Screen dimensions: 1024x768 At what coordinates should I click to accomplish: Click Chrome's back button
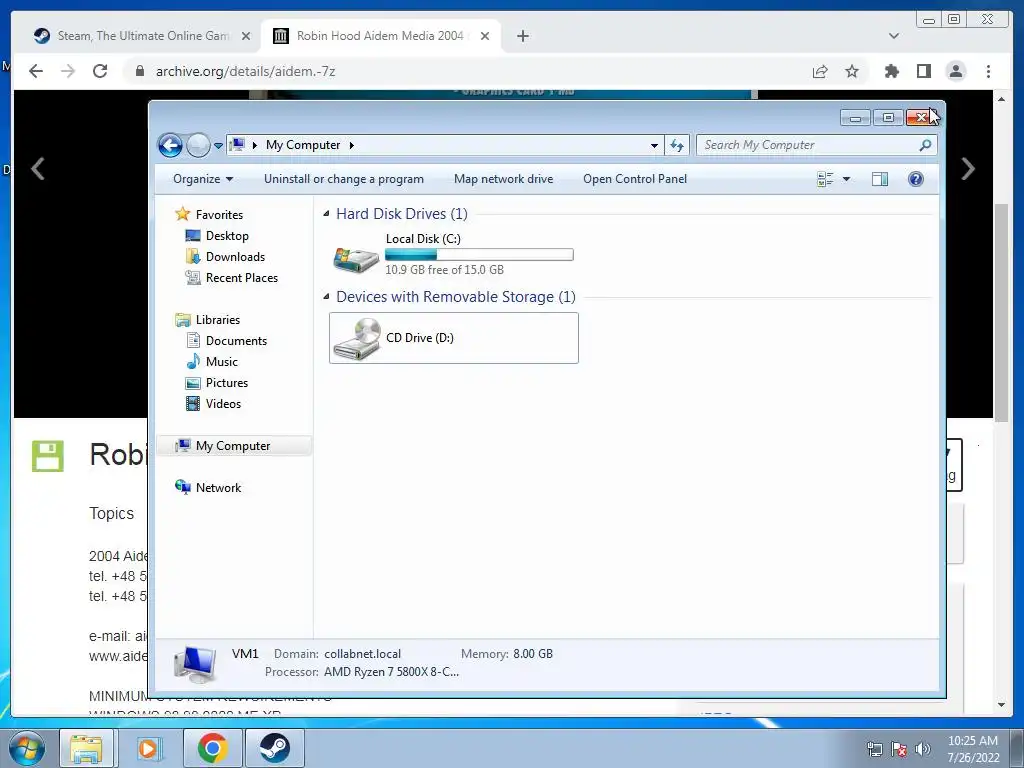(x=36, y=71)
